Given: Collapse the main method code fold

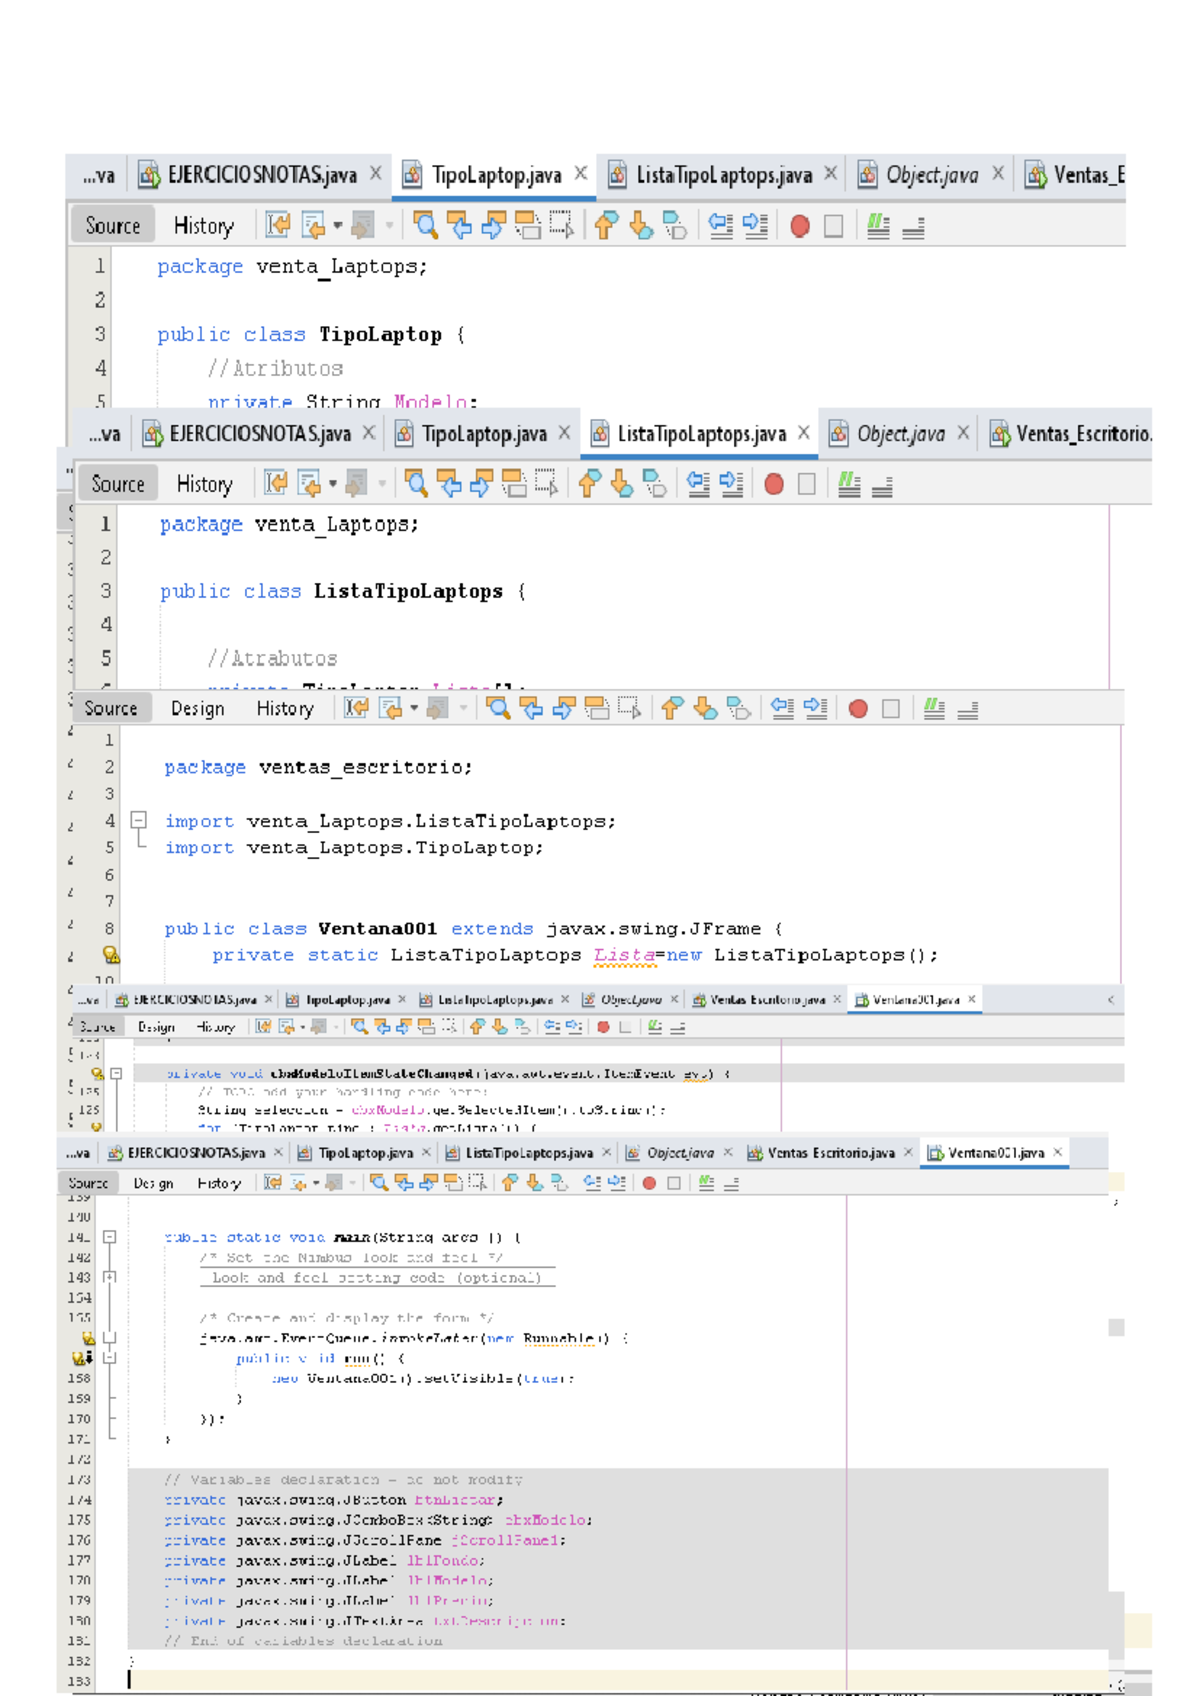Looking at the screenshot, I should click(x=110, y=1237).
